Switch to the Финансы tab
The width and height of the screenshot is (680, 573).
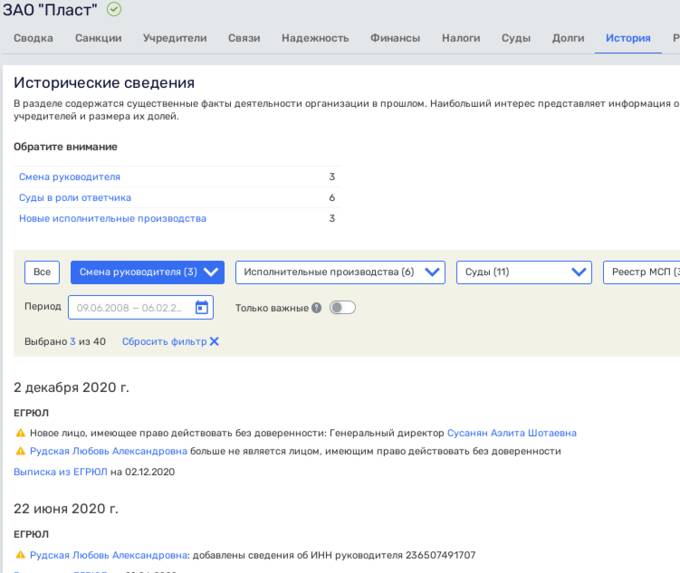coord(395,38)
